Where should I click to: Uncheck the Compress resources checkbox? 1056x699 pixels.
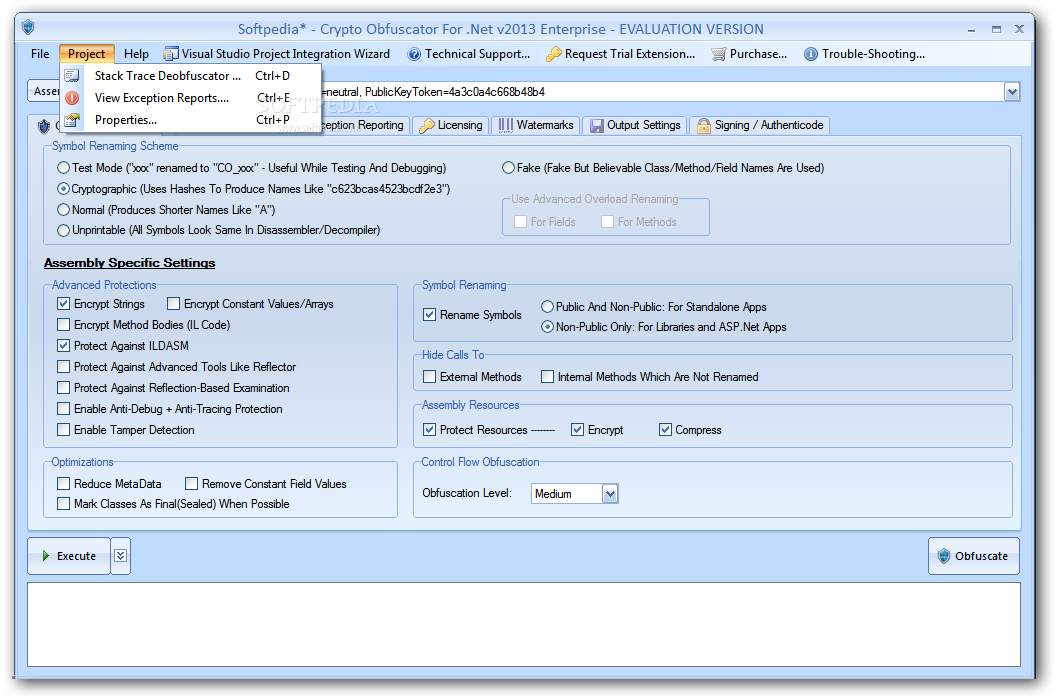point(665,430)
